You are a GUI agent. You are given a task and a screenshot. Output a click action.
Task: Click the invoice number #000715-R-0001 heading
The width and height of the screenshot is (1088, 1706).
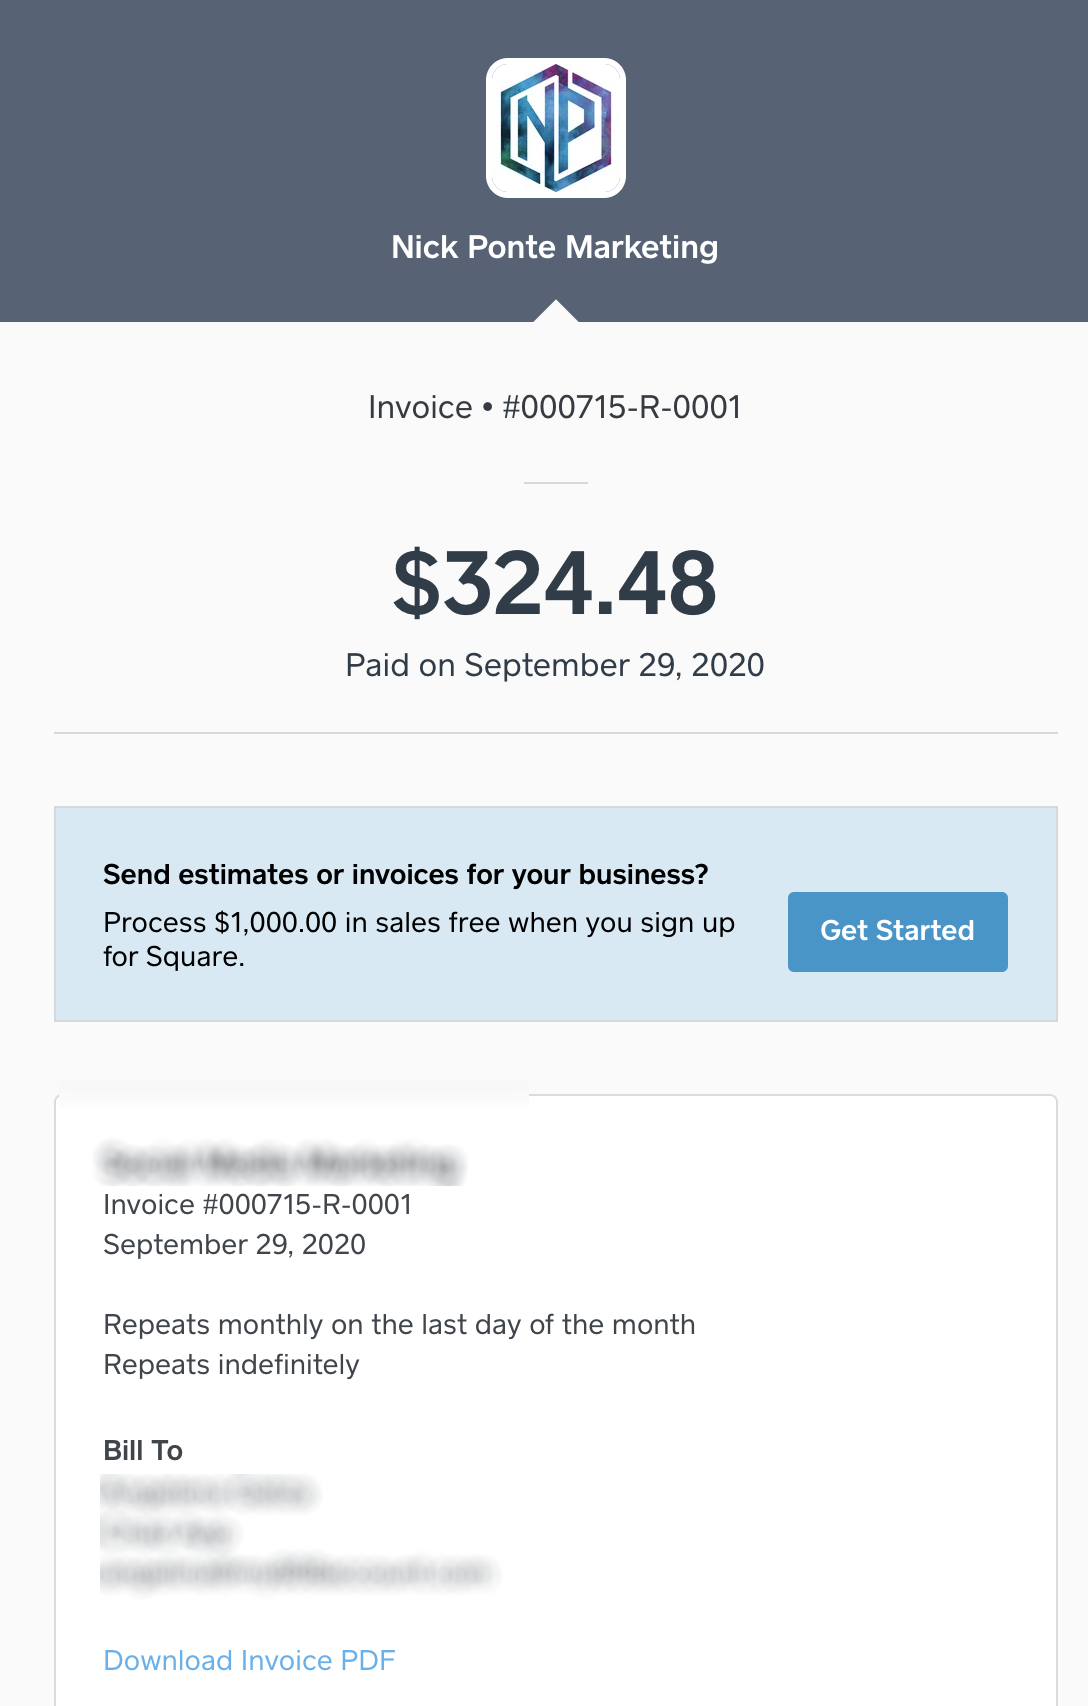(x=555, y=407)
